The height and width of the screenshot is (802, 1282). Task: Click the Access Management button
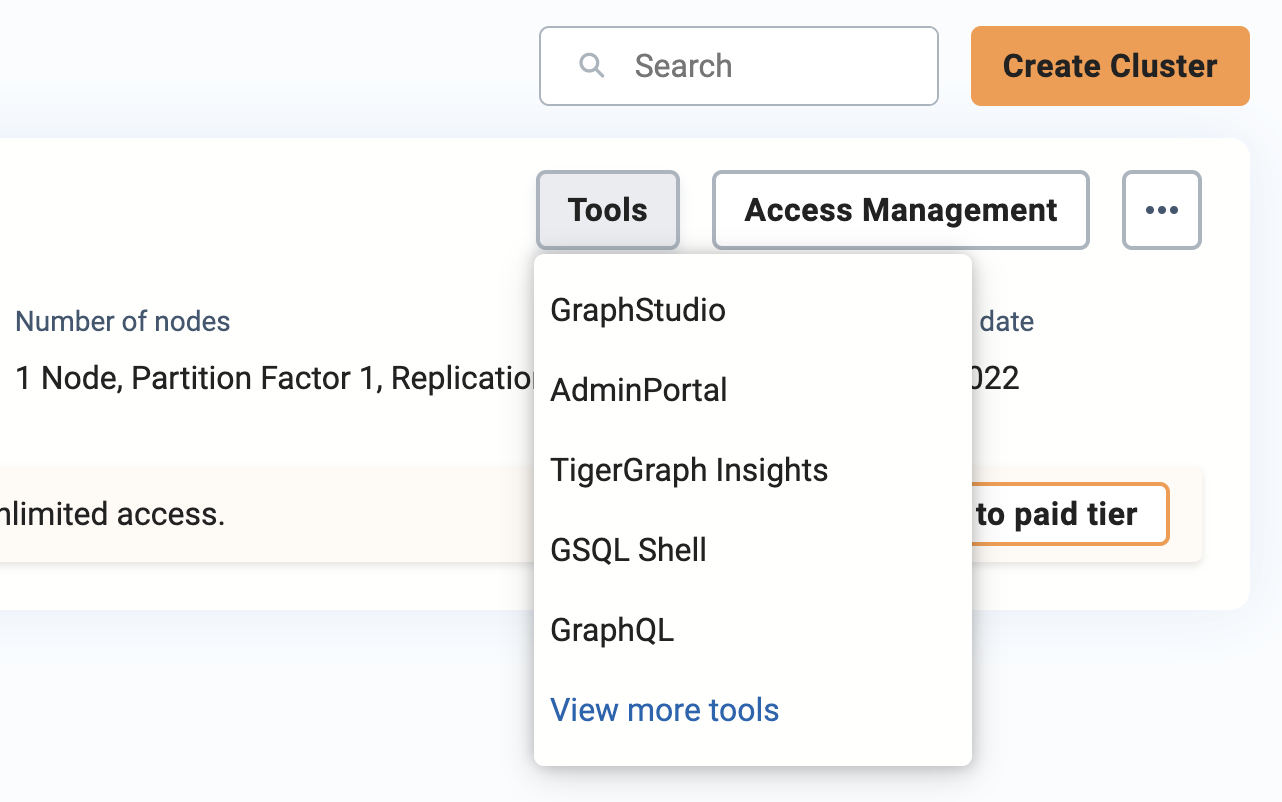click(900, 210)
